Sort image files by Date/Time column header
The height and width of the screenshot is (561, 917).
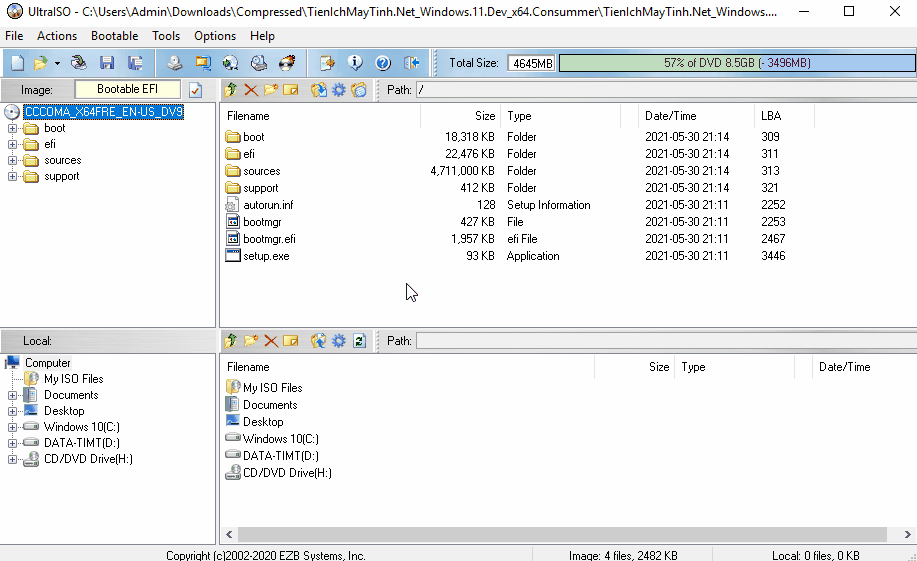coord(697,116)
